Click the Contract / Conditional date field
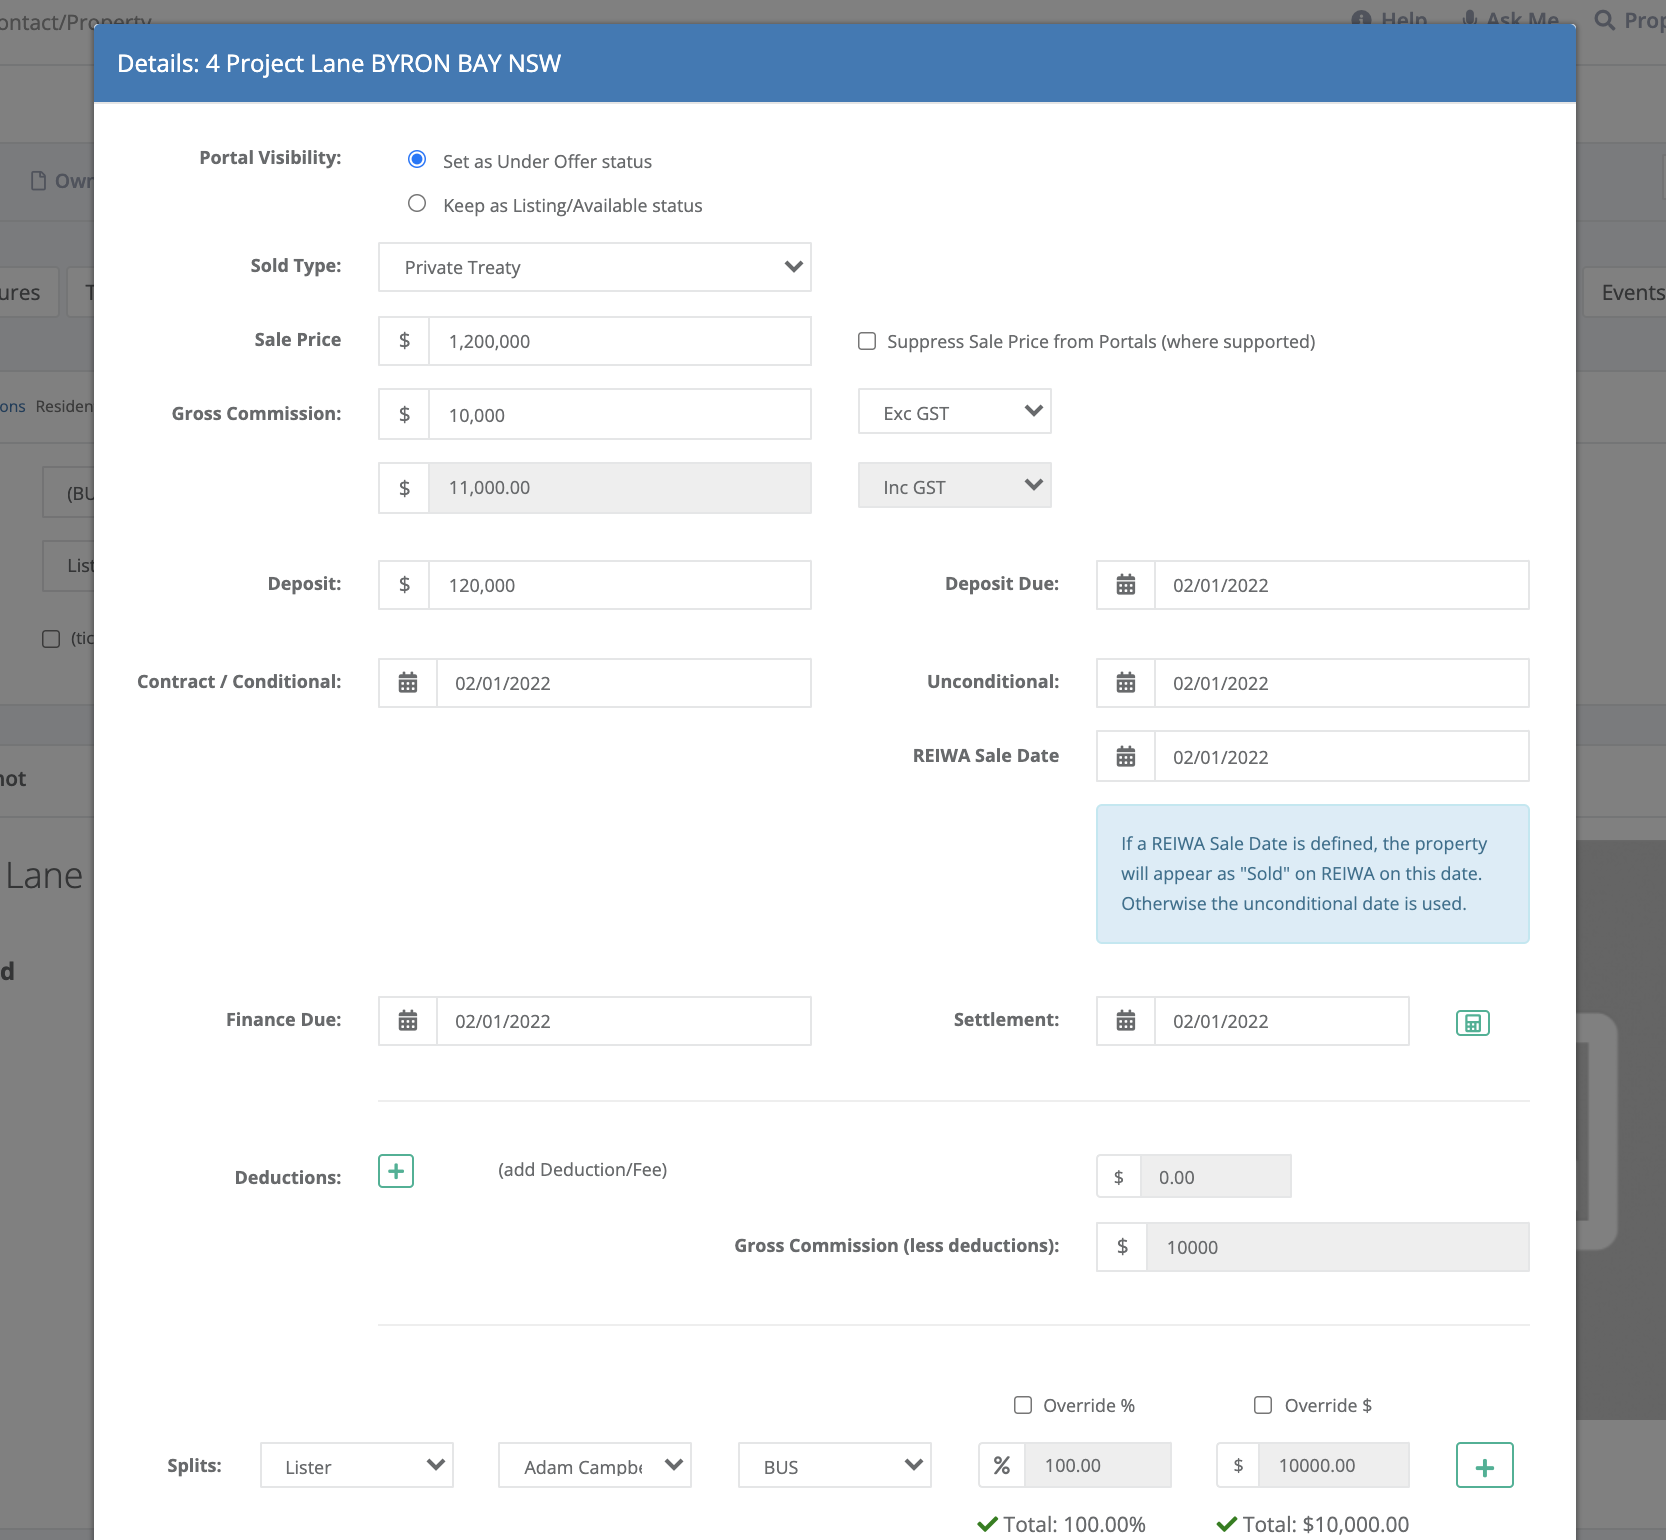Viewport: 1666px width, 1540px height. [624, 683]
